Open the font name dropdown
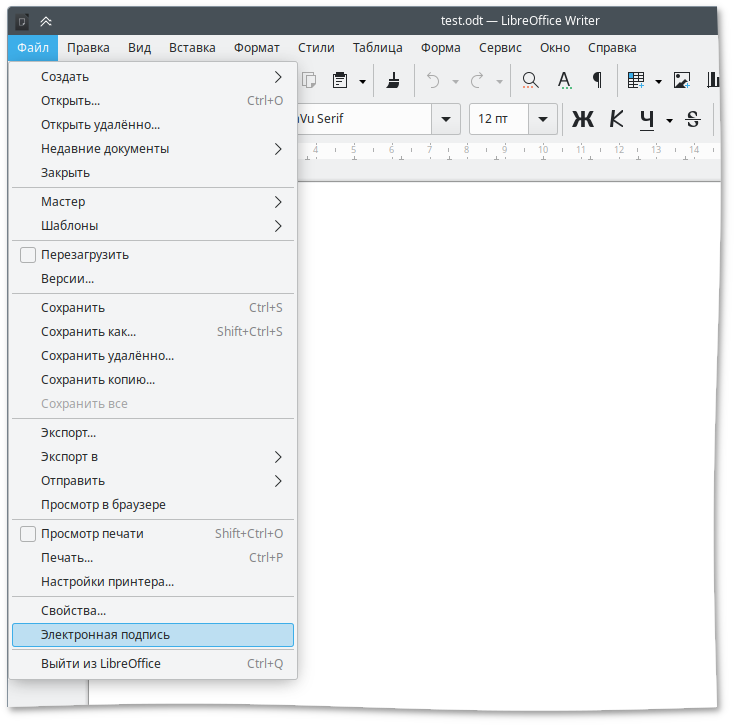 click(x=446, y=119)
